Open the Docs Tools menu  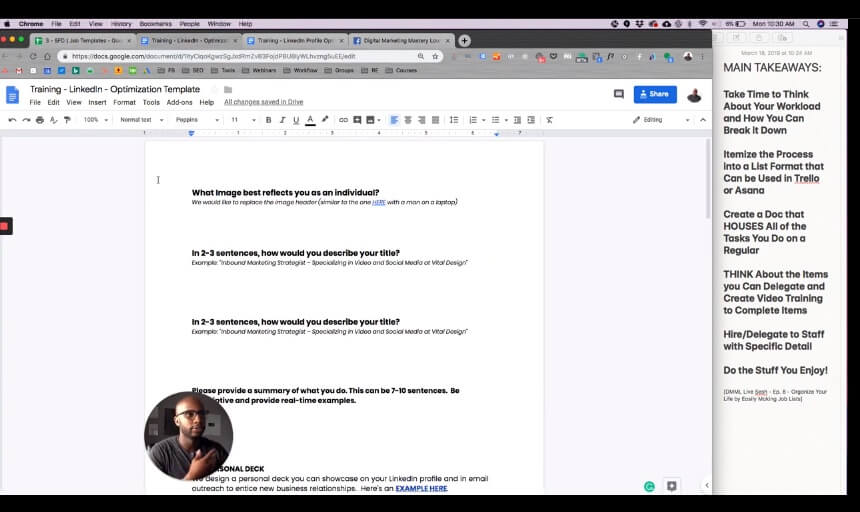[x=151, y=103]
